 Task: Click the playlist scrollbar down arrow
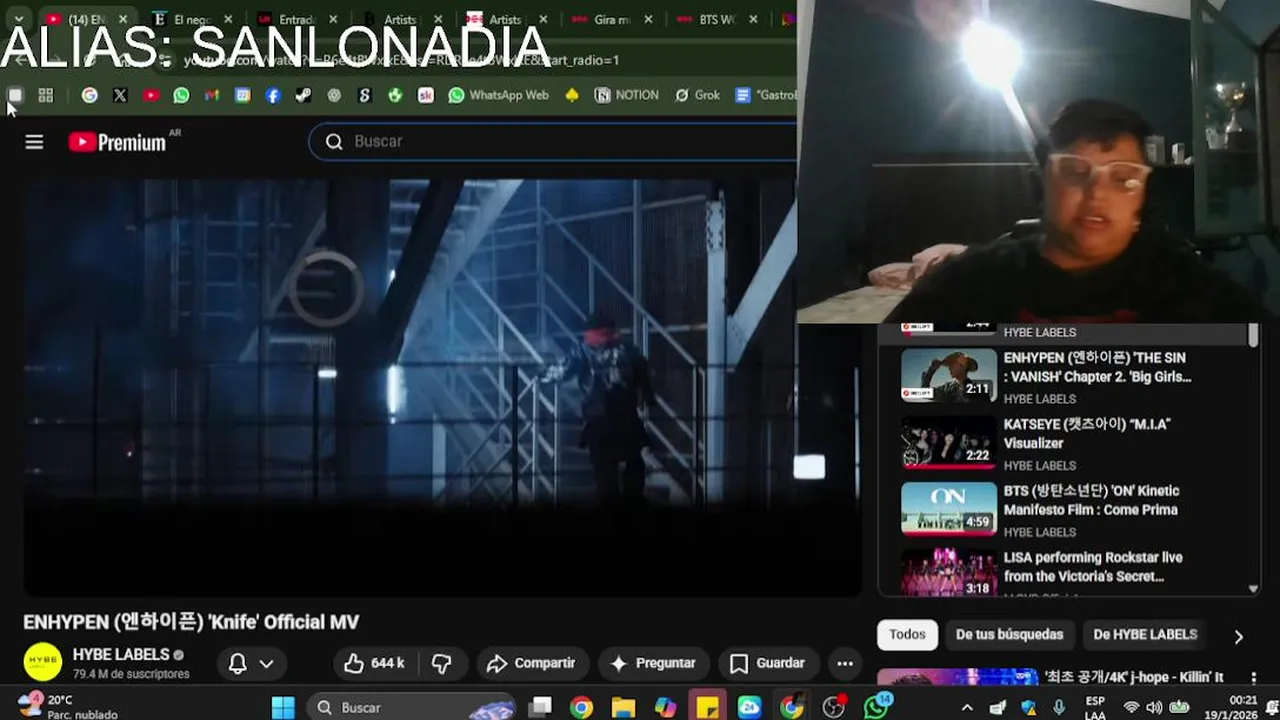pos(1253,590)
